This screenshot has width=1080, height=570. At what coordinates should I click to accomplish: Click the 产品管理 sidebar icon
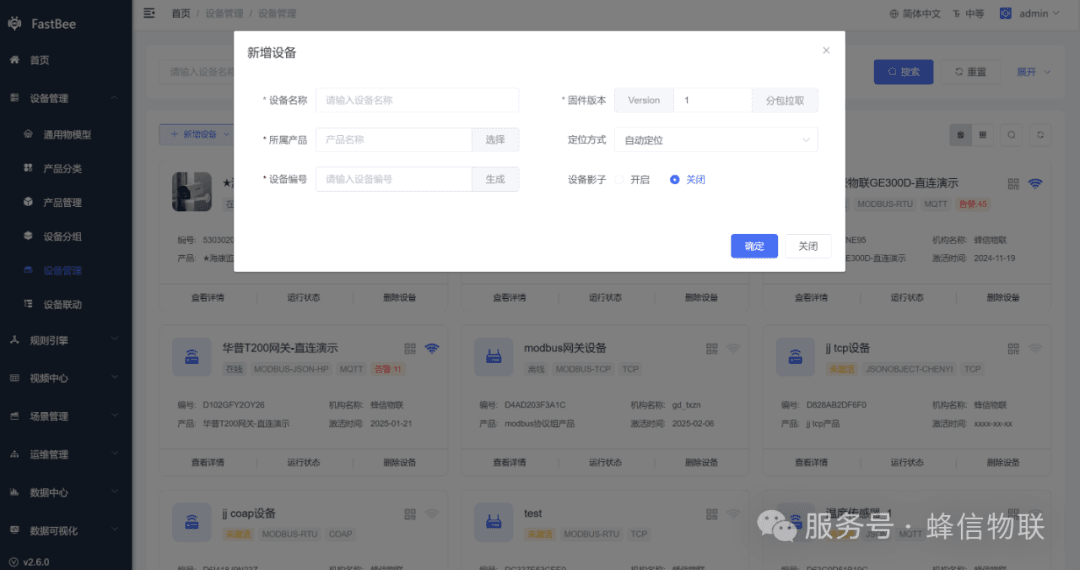28,202
